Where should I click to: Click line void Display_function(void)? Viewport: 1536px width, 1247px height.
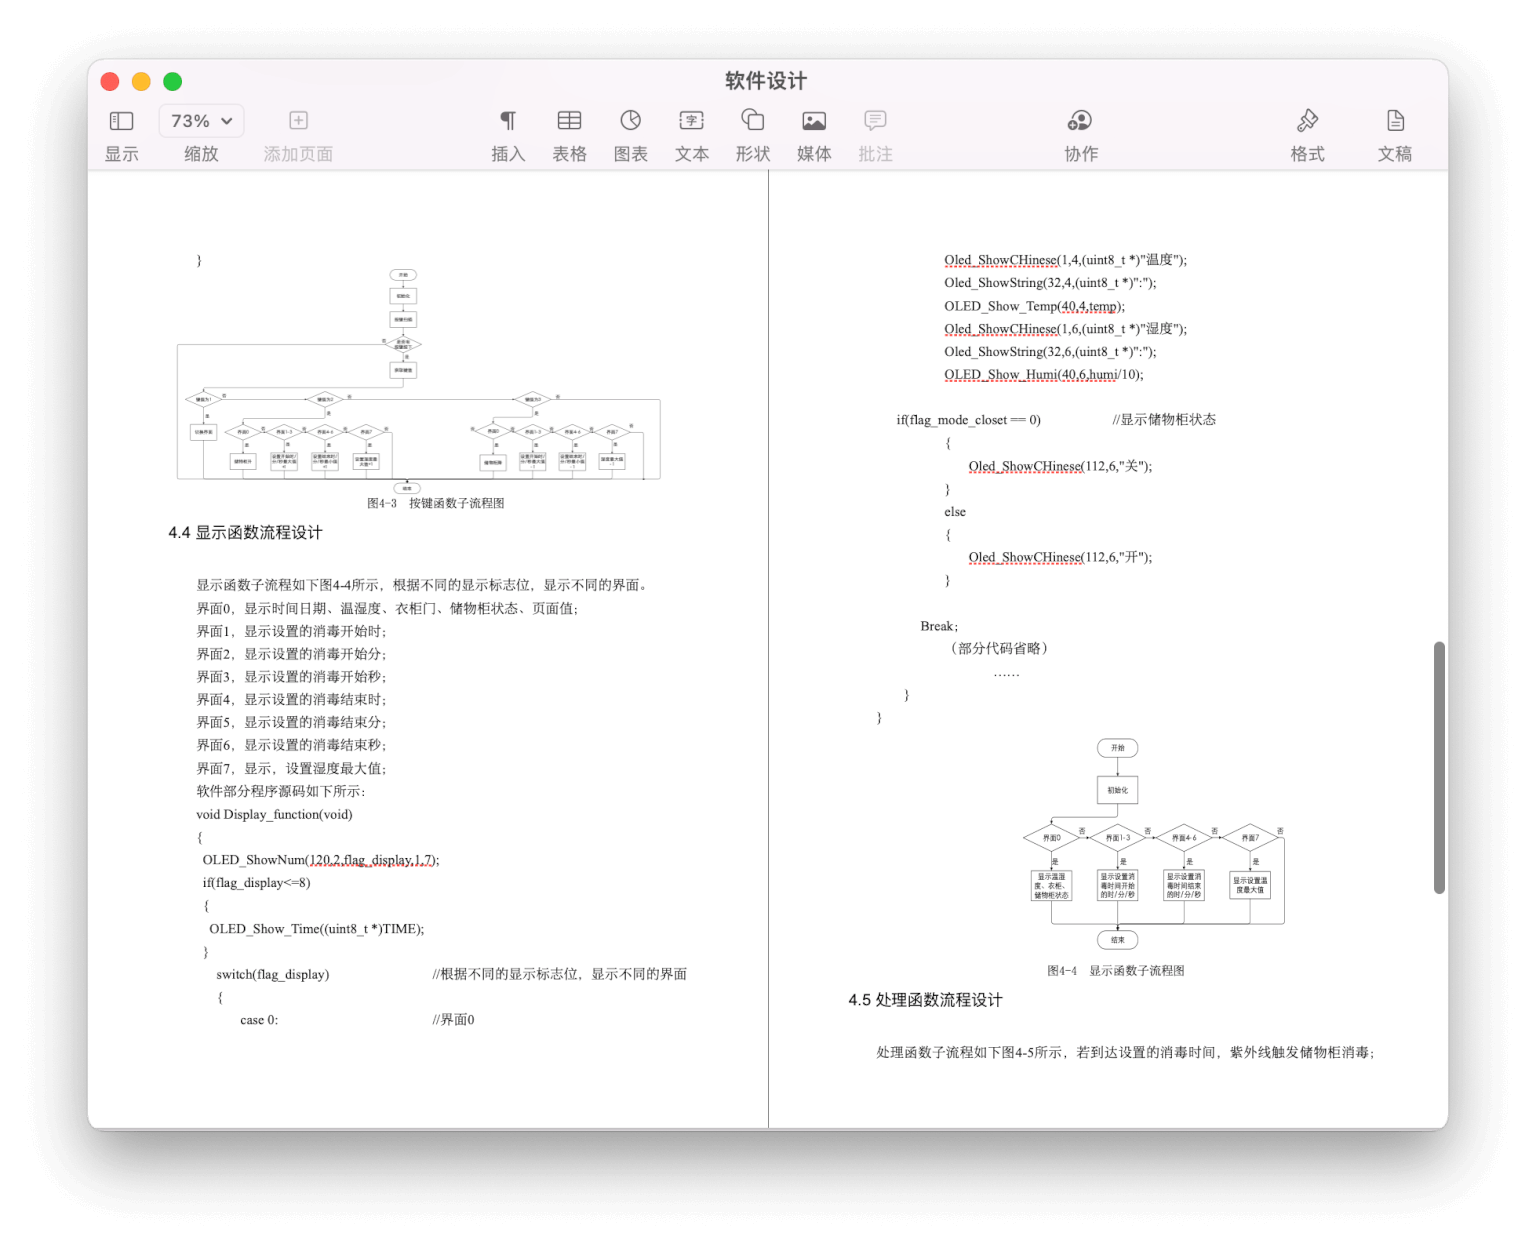click(274, 815)
